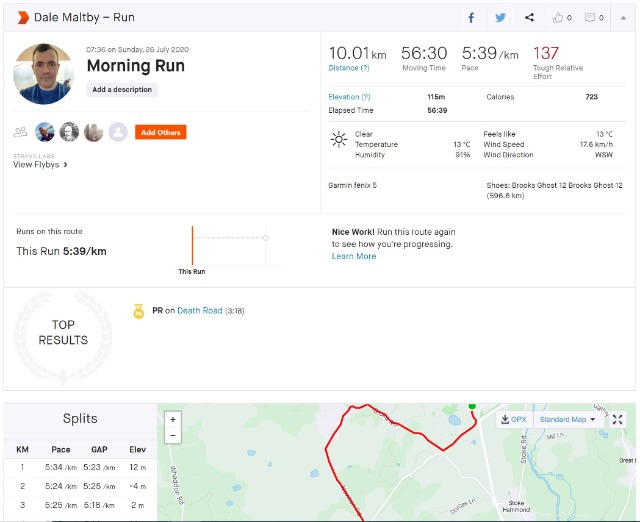Open comments via the speech bubble icon
Image resolution: width=640 pixels, height=522 pixels.
(x=592, y=17)
